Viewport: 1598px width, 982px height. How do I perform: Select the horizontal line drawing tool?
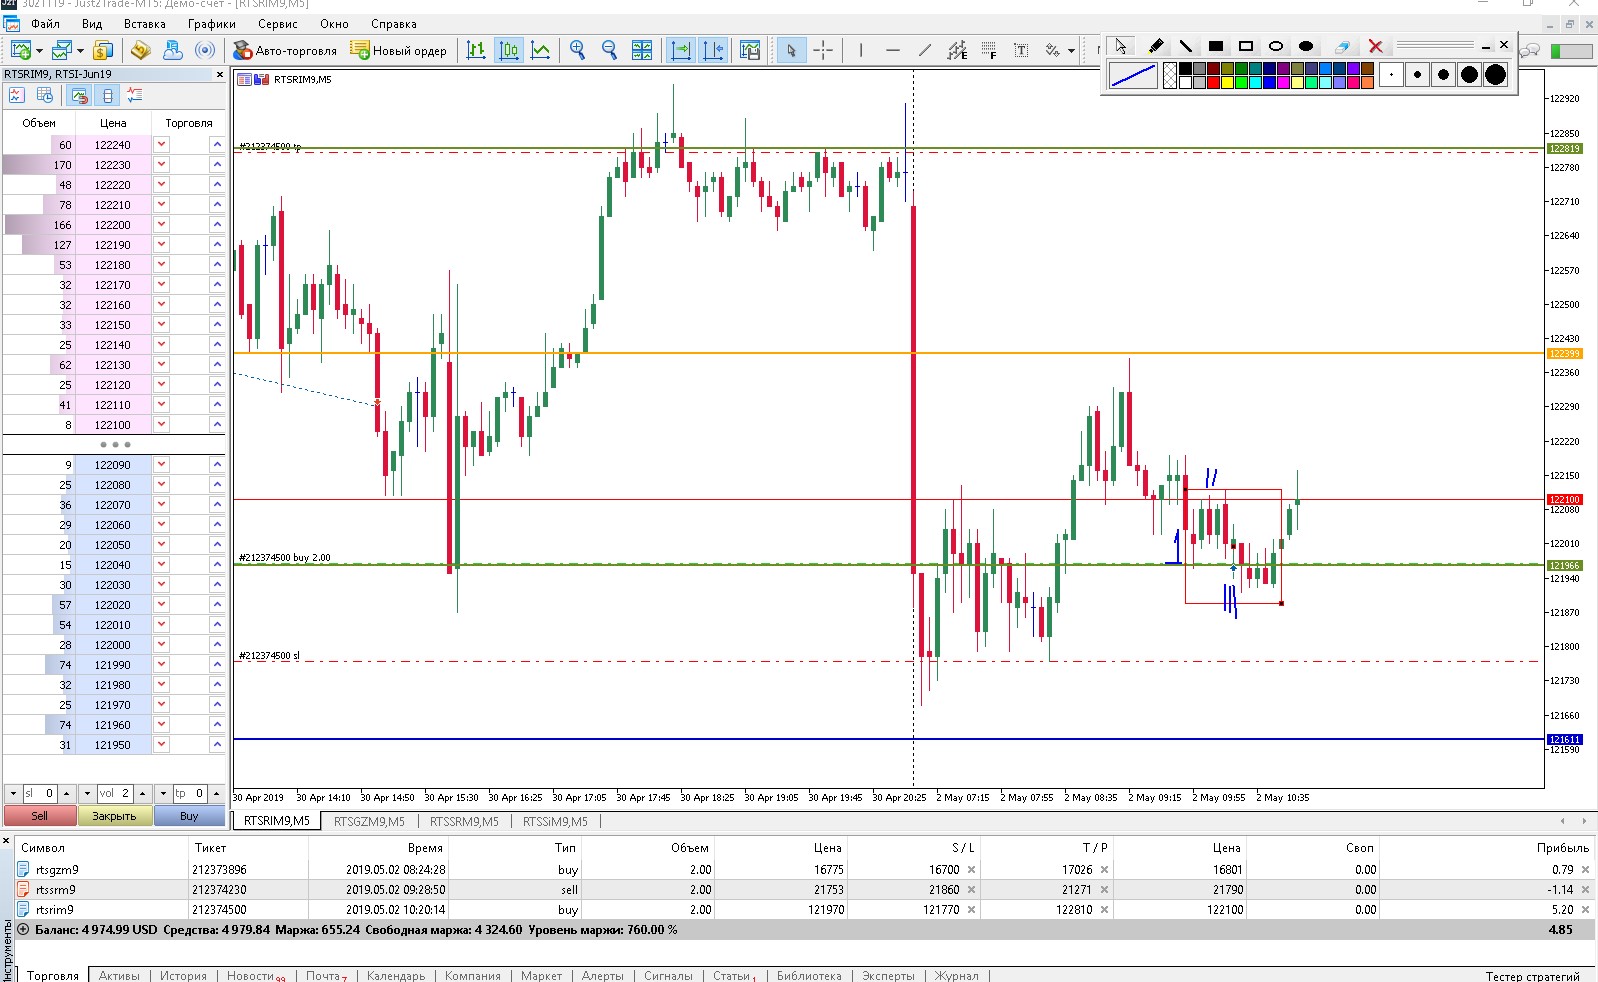click(x=893, y=50)
